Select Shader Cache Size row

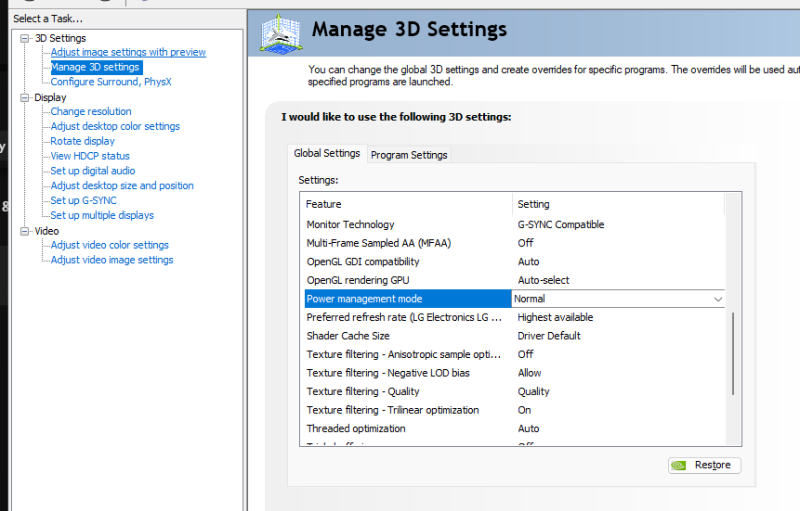point(514,336)
